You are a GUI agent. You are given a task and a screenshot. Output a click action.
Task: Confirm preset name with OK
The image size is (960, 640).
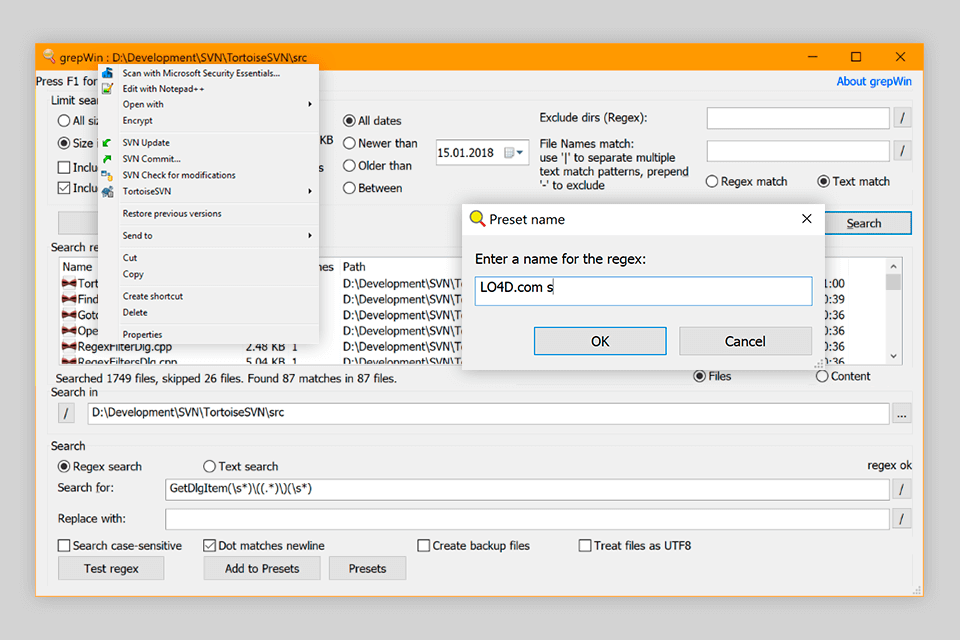coord(600,341)
